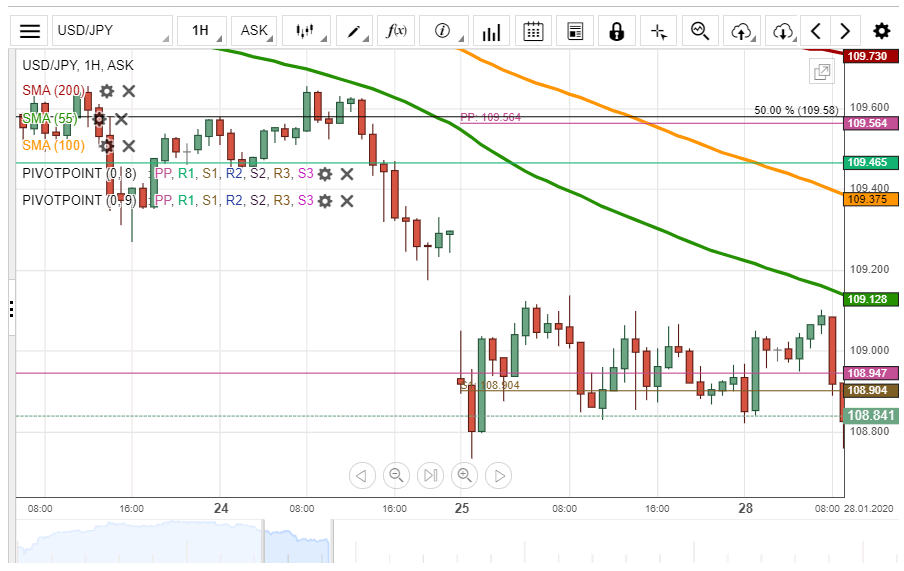The image size is (904, 571).
Task: Open chart settings gear in the toolbar
Action: (x=881, y=31)
